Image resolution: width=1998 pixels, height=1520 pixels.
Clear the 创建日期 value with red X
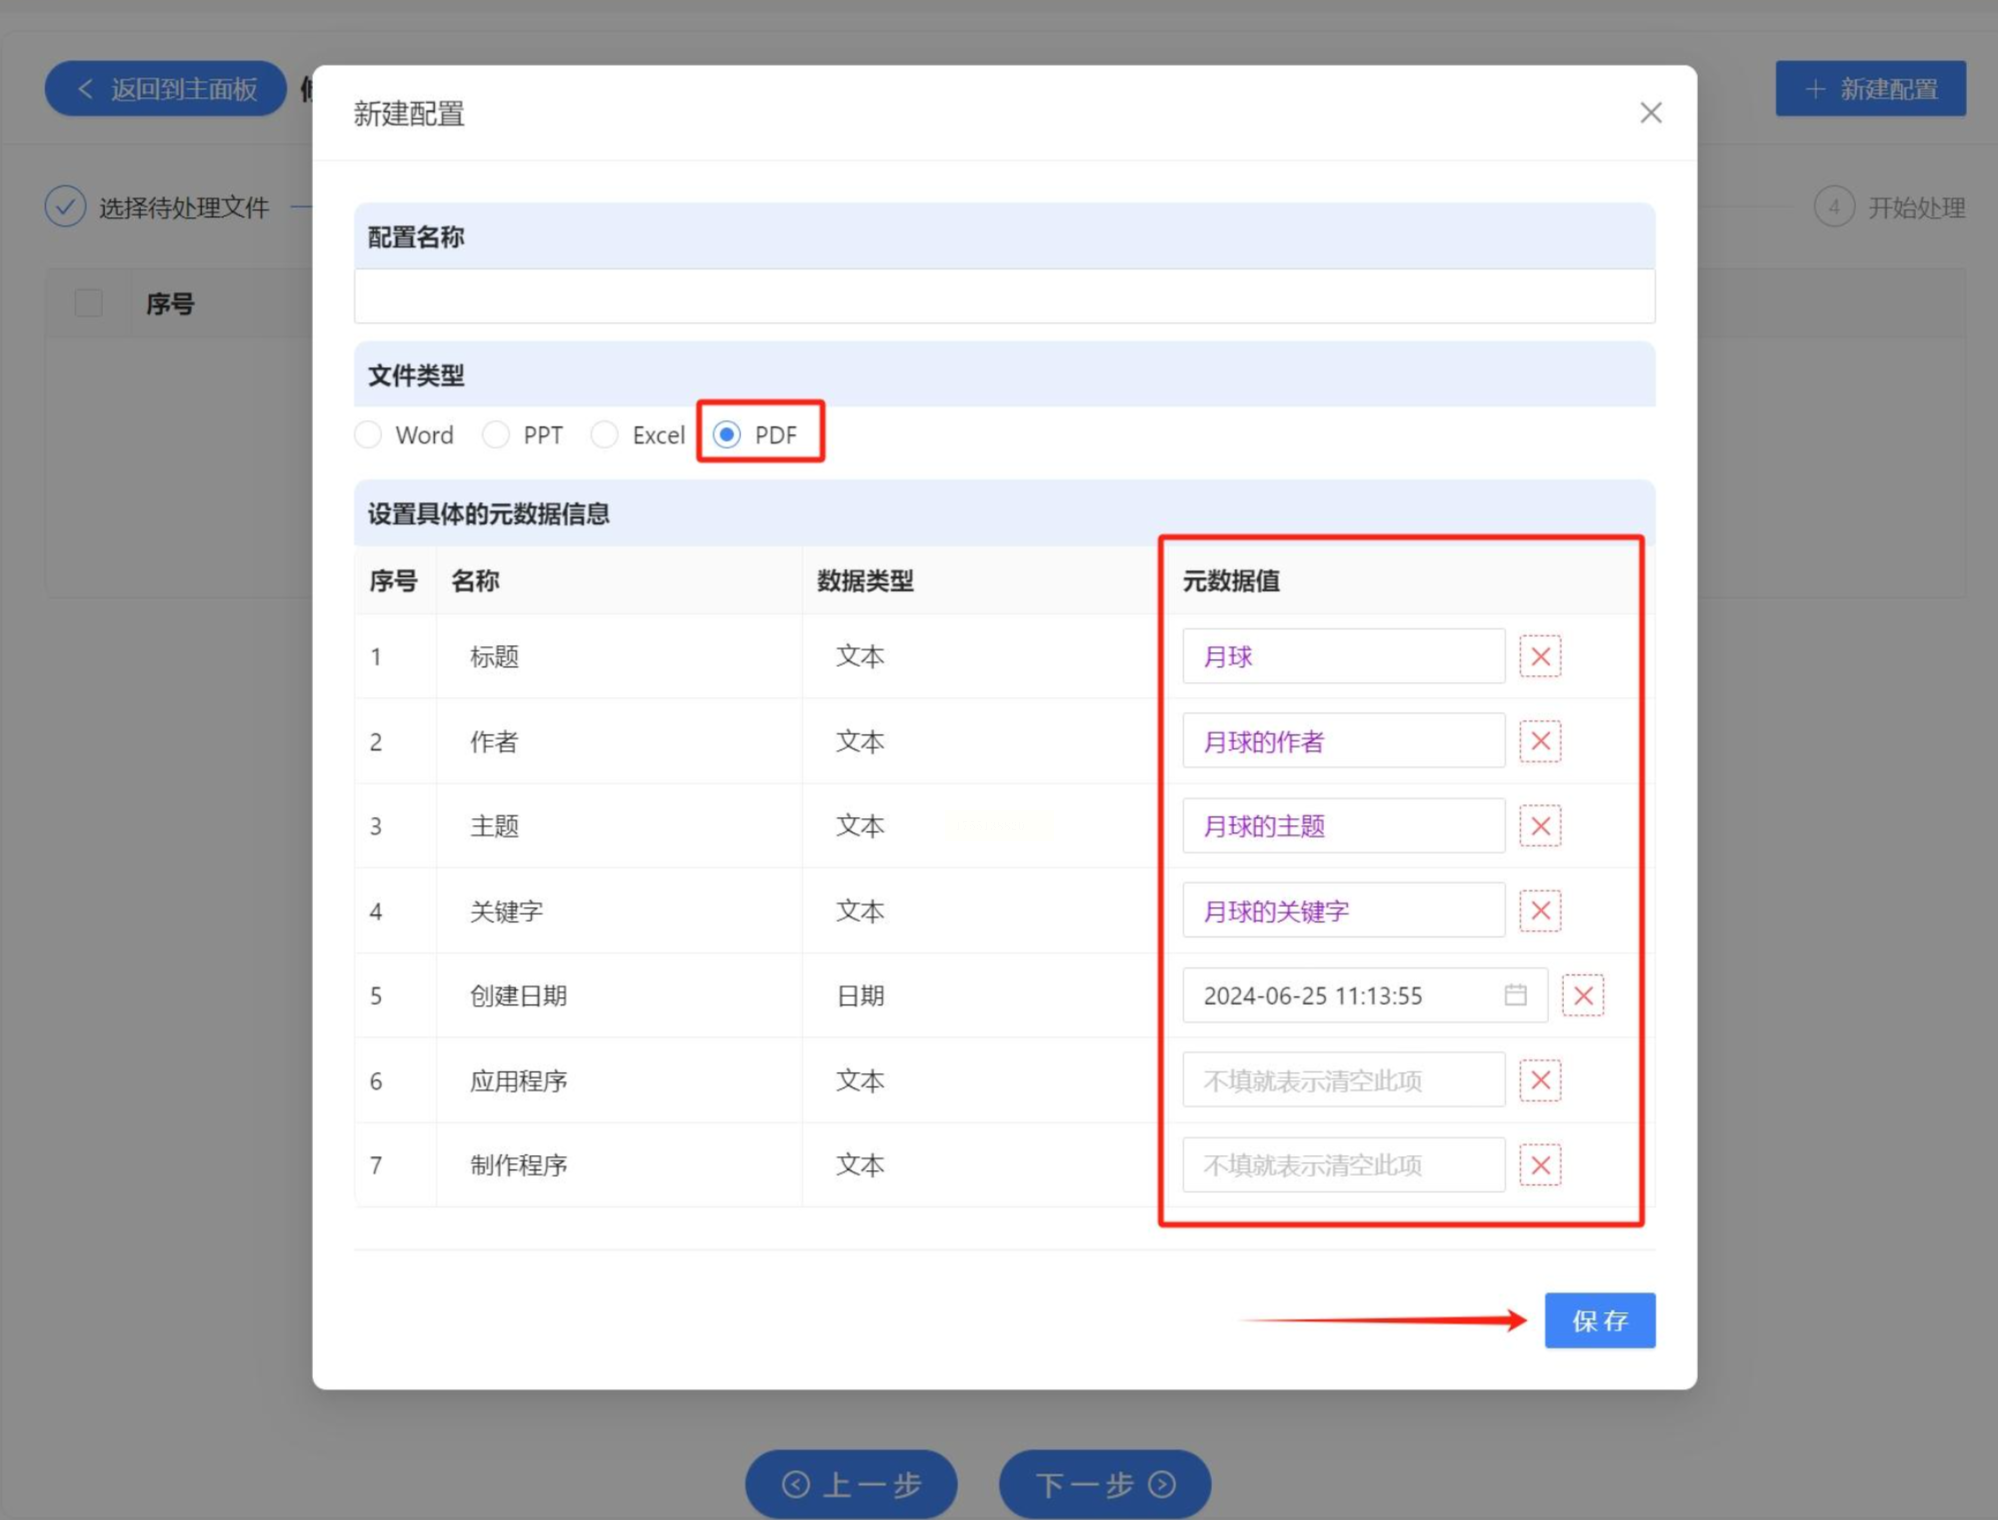pyautogui.click(x=1582, y=996)
